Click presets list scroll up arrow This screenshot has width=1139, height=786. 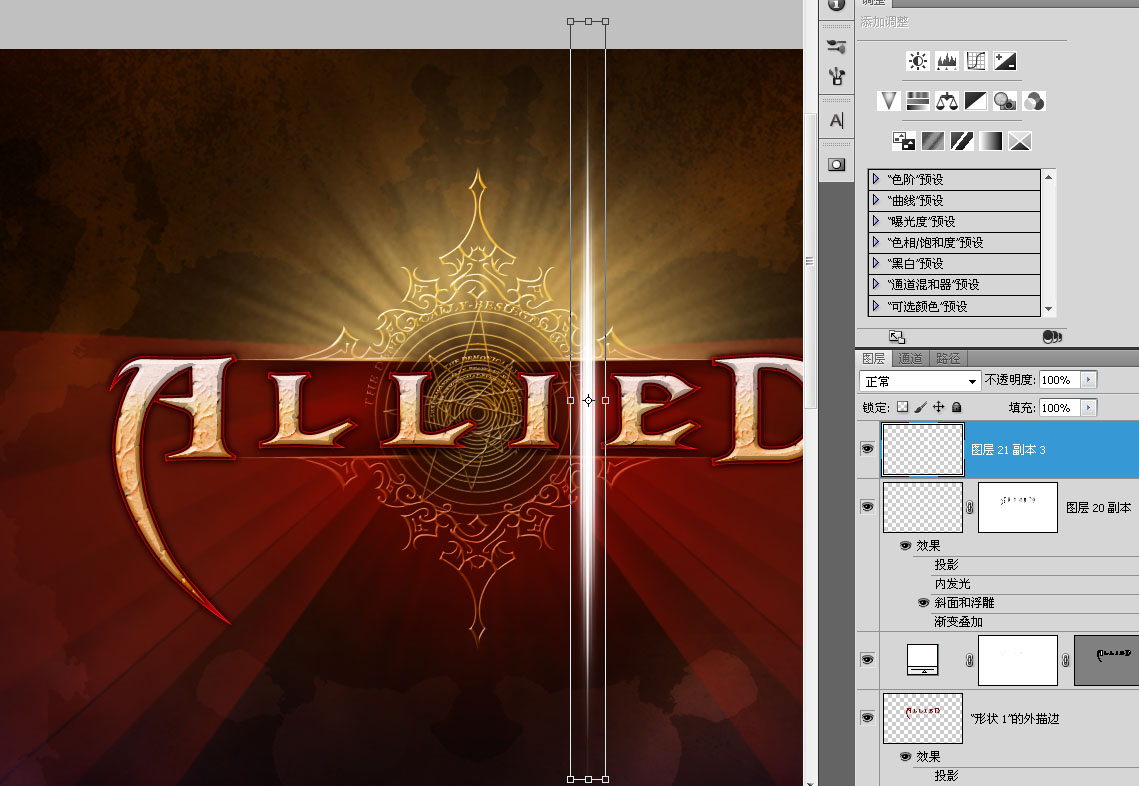click(x=1048, y=177)
